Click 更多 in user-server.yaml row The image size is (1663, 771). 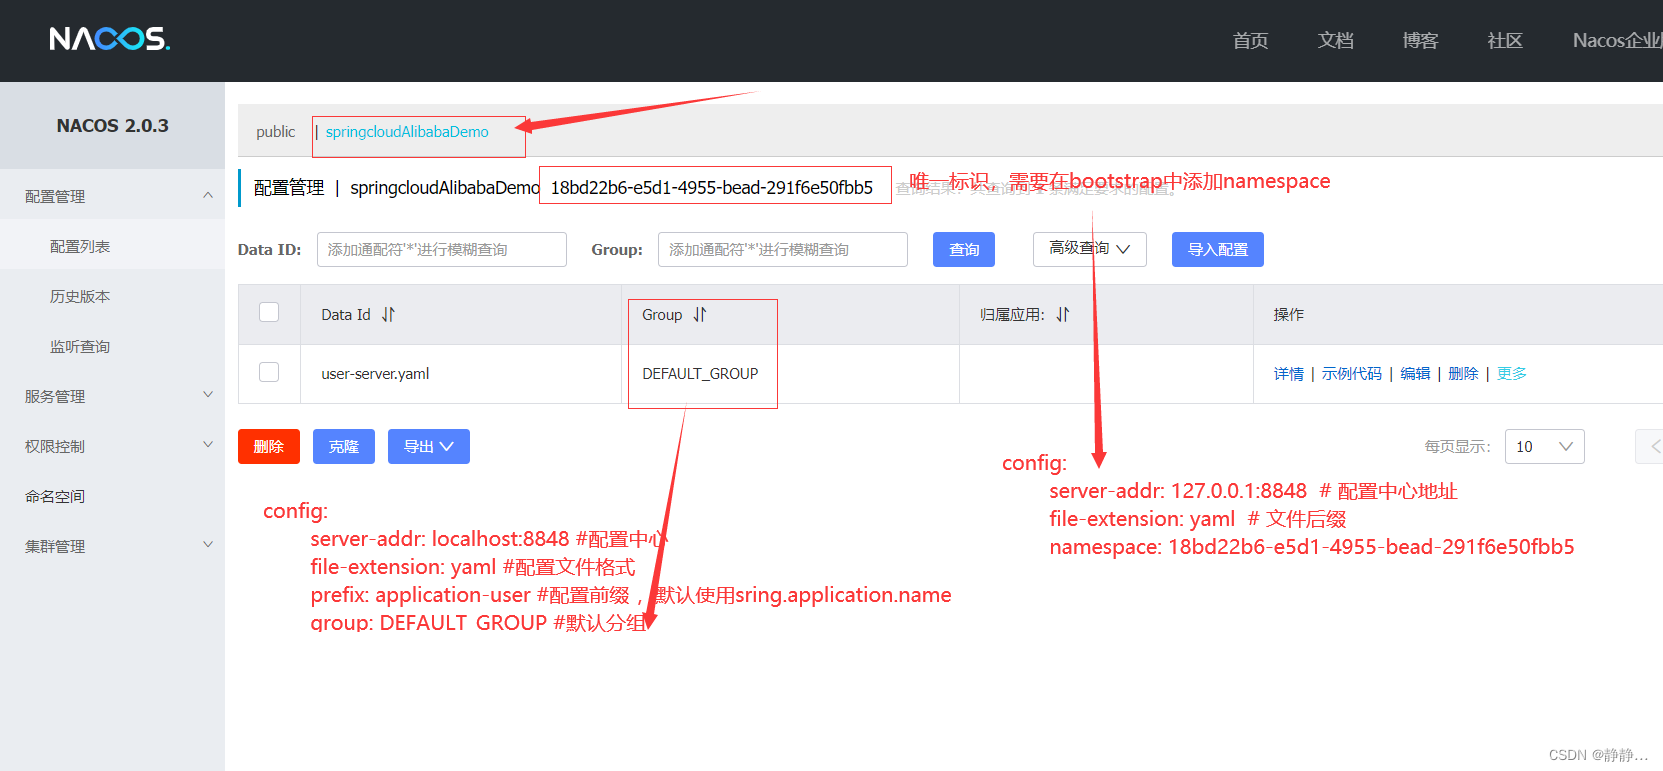1512,373
